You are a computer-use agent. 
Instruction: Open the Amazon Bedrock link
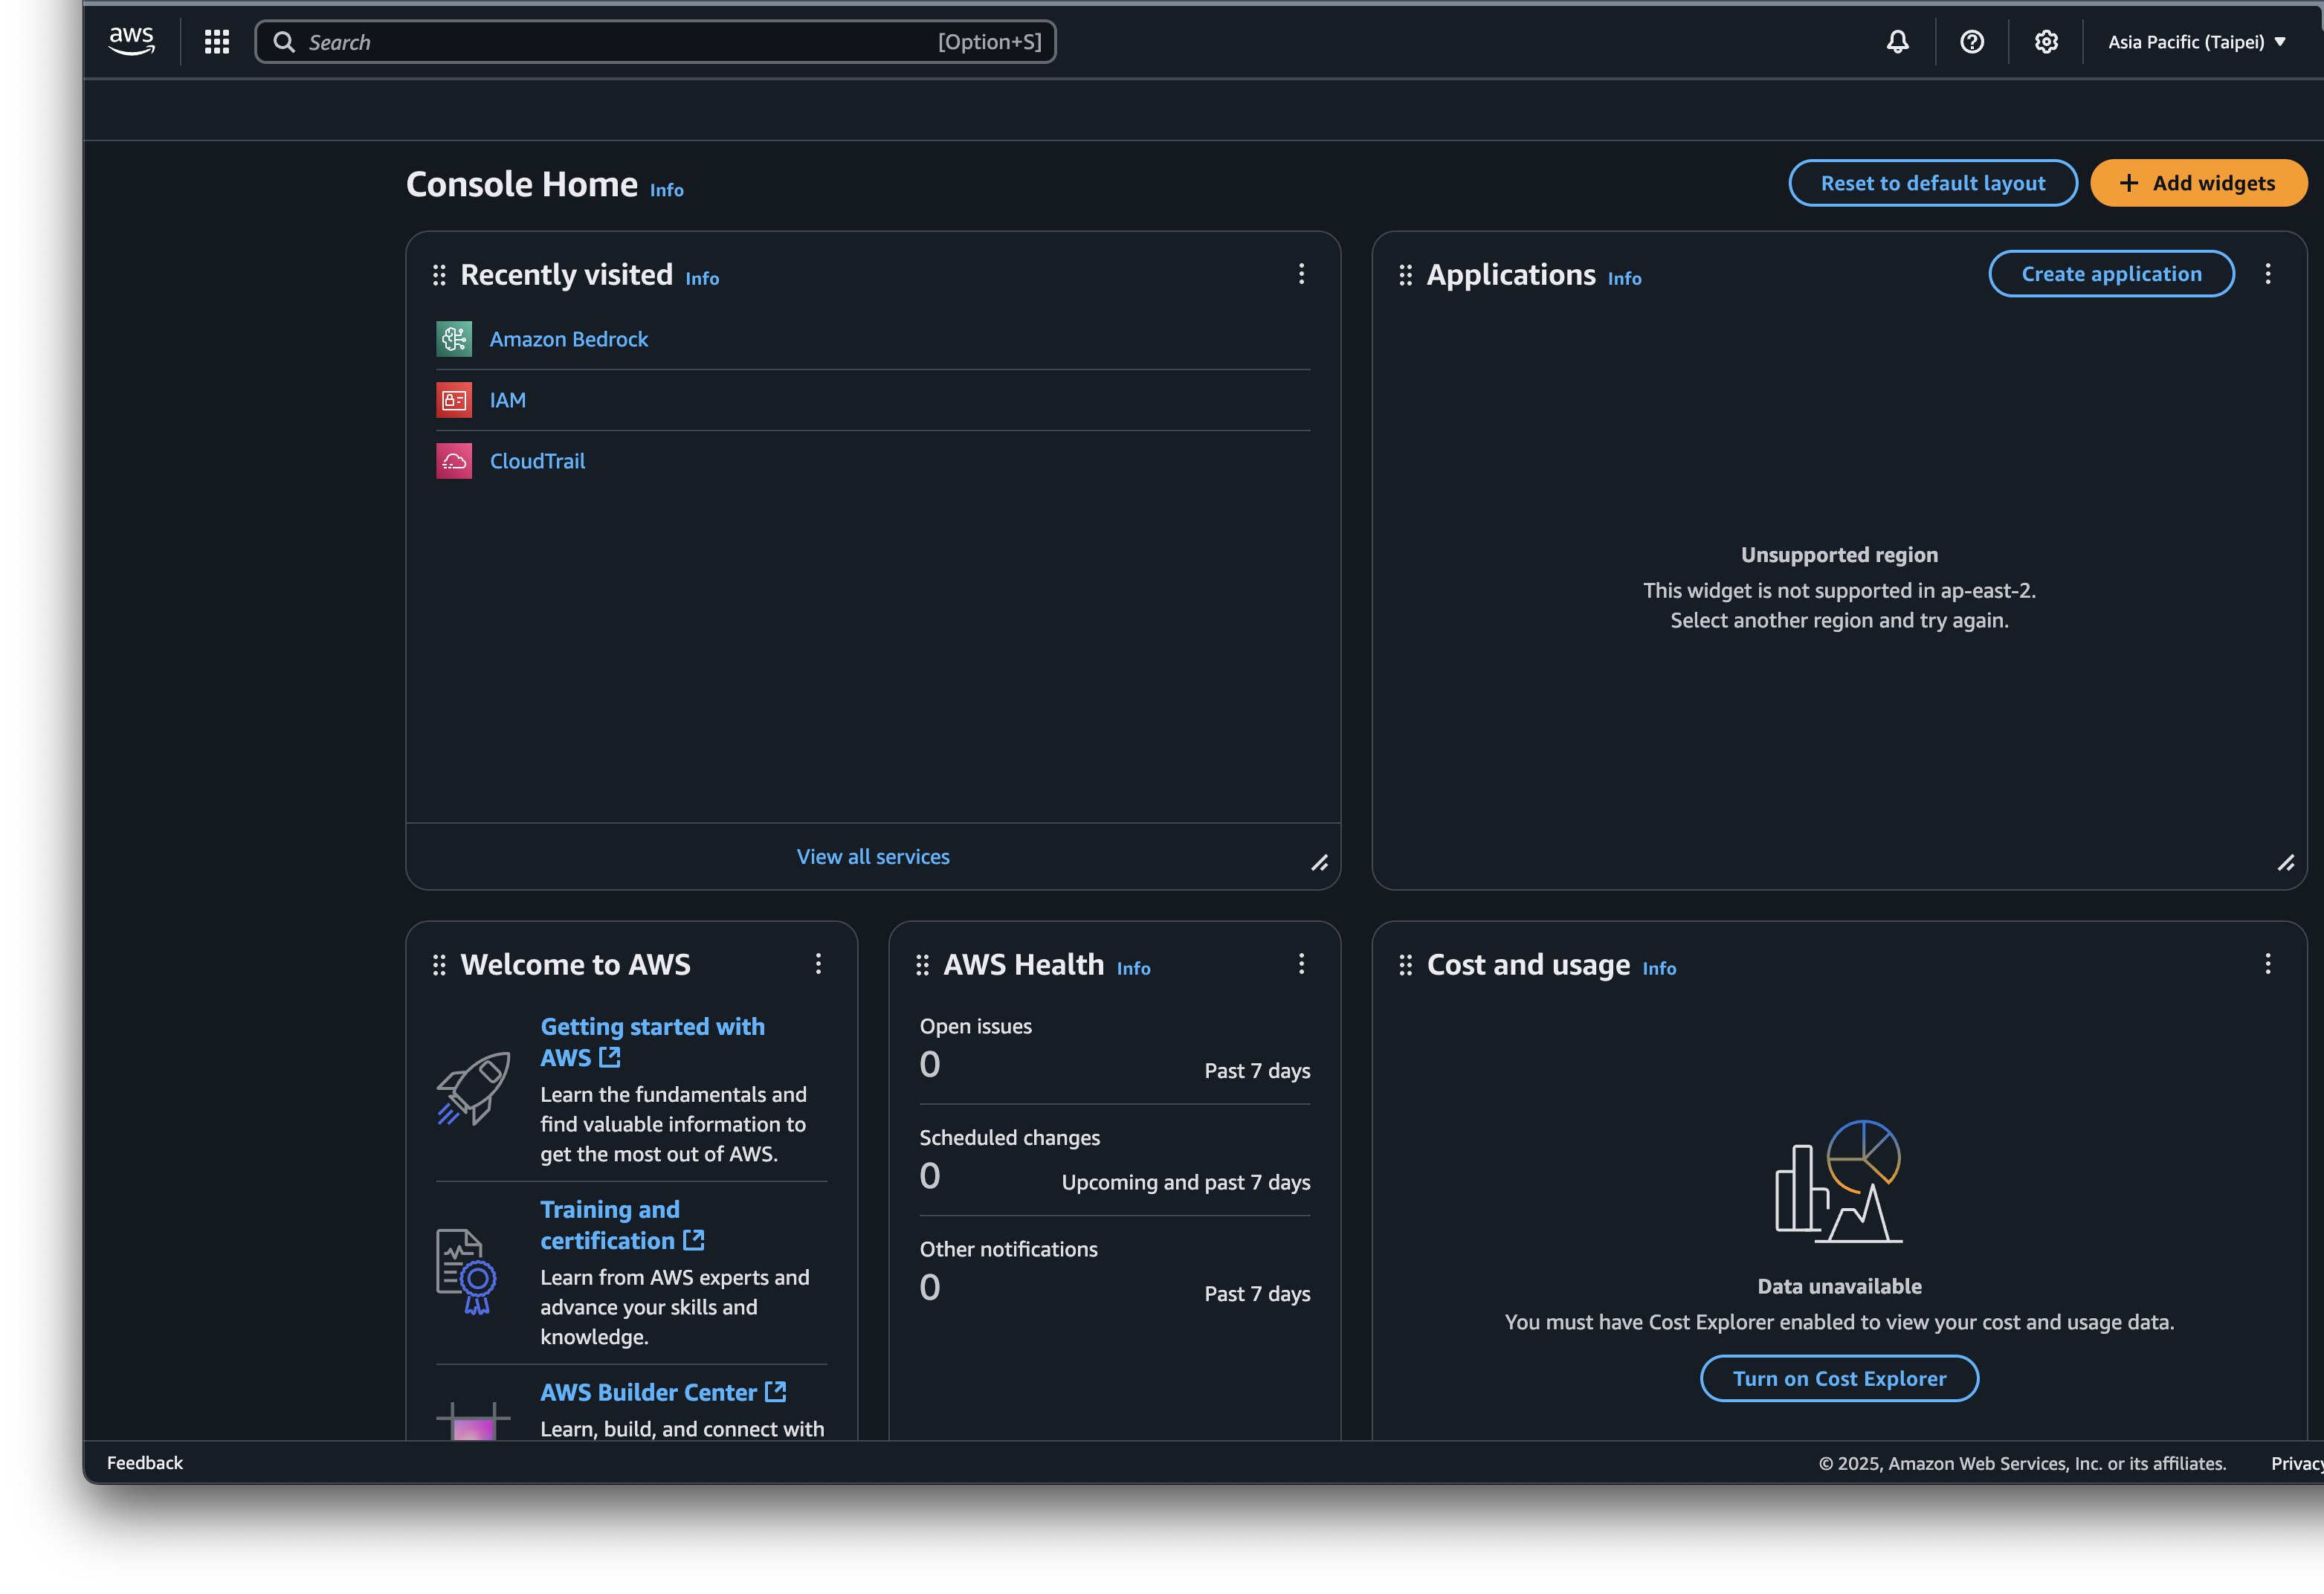click(x=569, y=339)
